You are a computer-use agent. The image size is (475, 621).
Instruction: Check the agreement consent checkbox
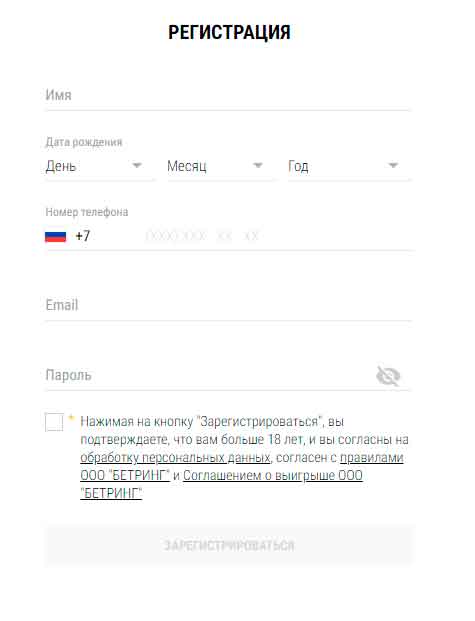point(54,422)
